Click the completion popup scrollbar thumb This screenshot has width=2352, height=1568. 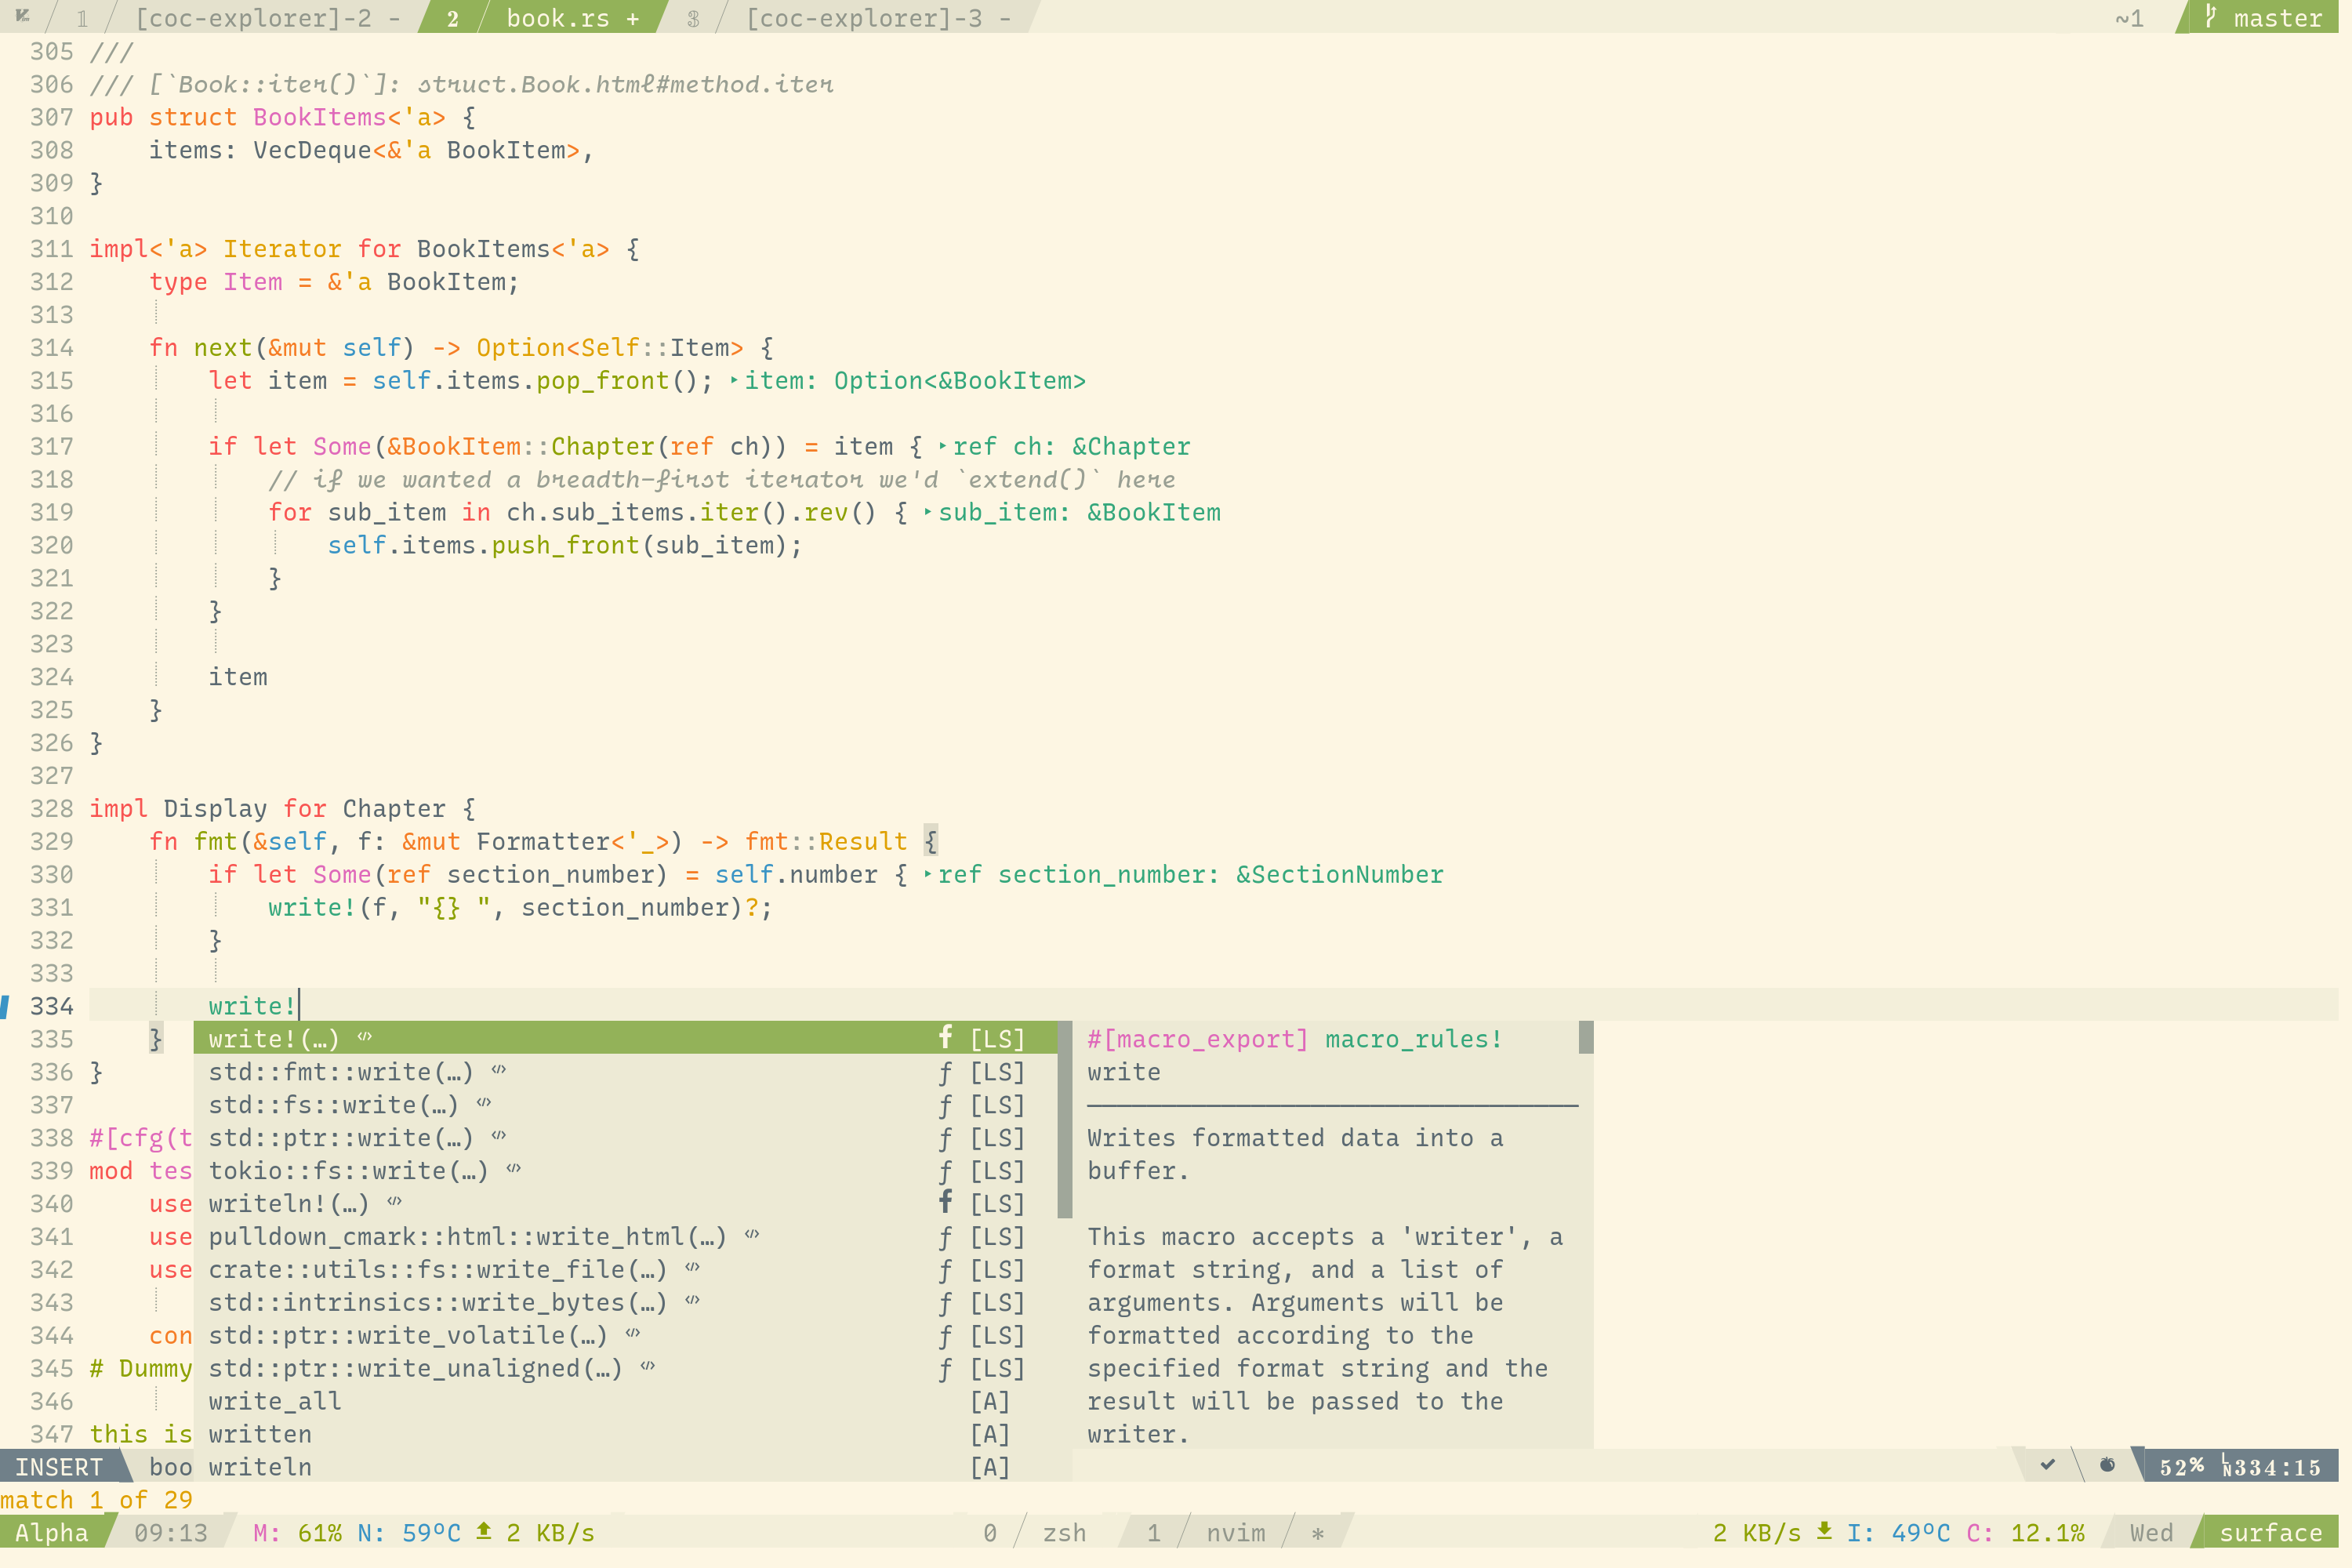(x=1064, y=1119)
